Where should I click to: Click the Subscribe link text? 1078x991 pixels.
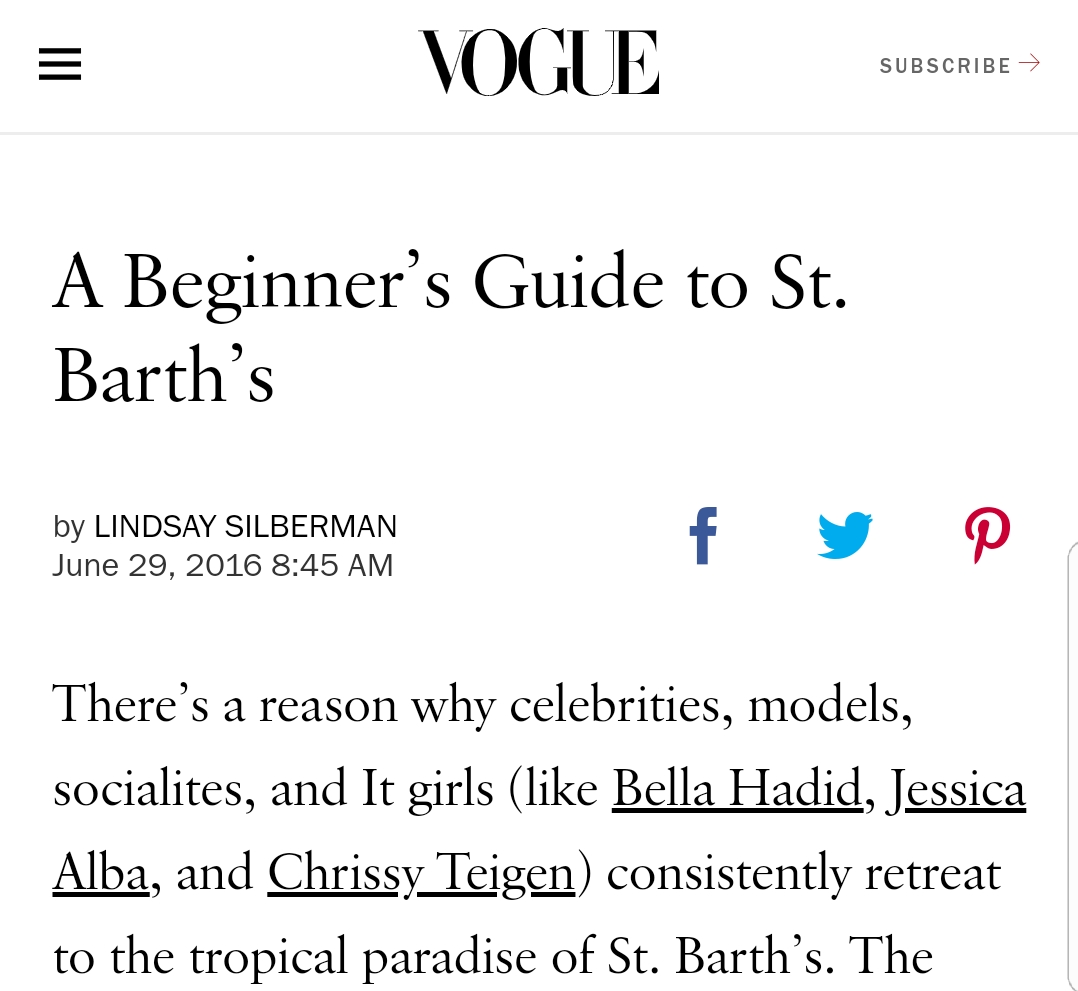945,66
